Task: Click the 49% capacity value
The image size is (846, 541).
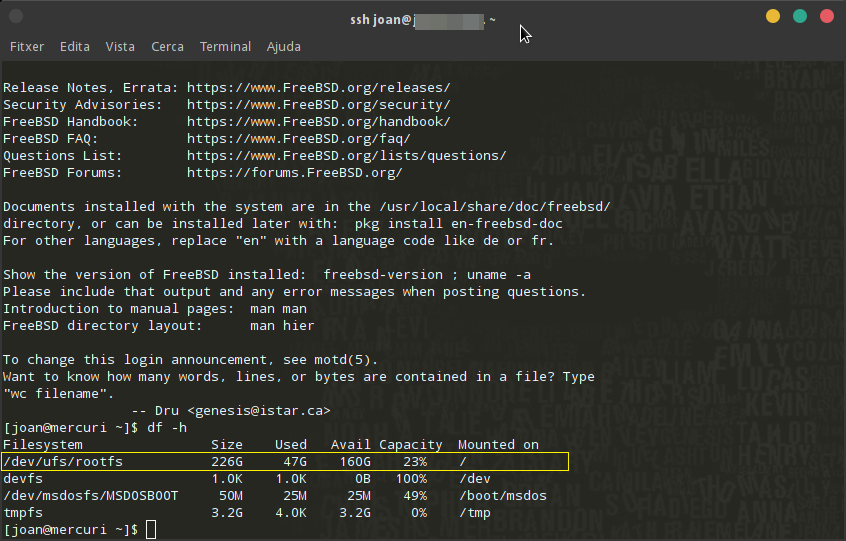Action: [x=414, y=496]
